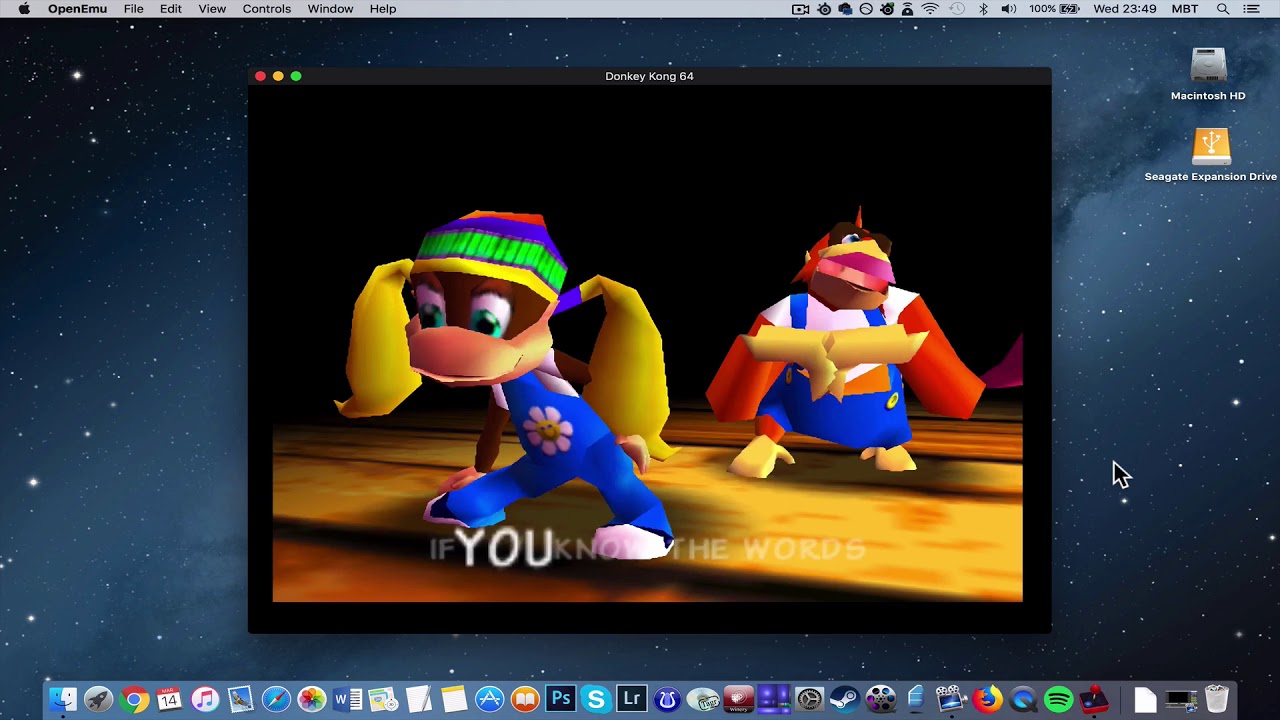Open QuickTime Player in the Dock
This screenshot has width=1280, height=720.
point(1023,699)
